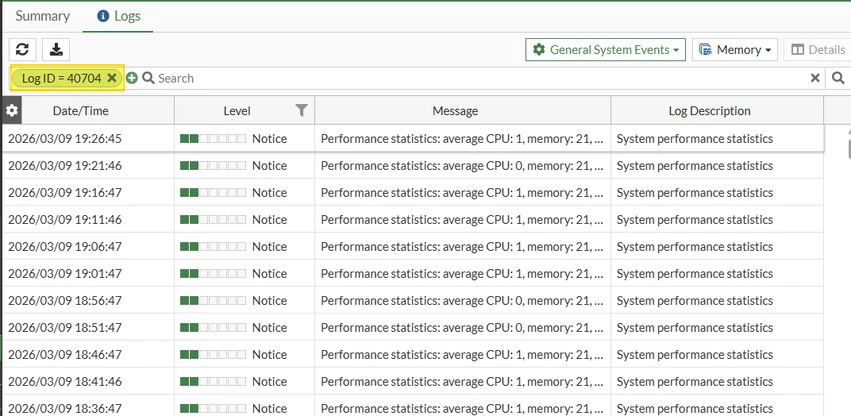Image resolution: width=851 pixels, height=416 pixels.
Task: Select the log entry at 19:21:46
Action: [x=413, y=166]
